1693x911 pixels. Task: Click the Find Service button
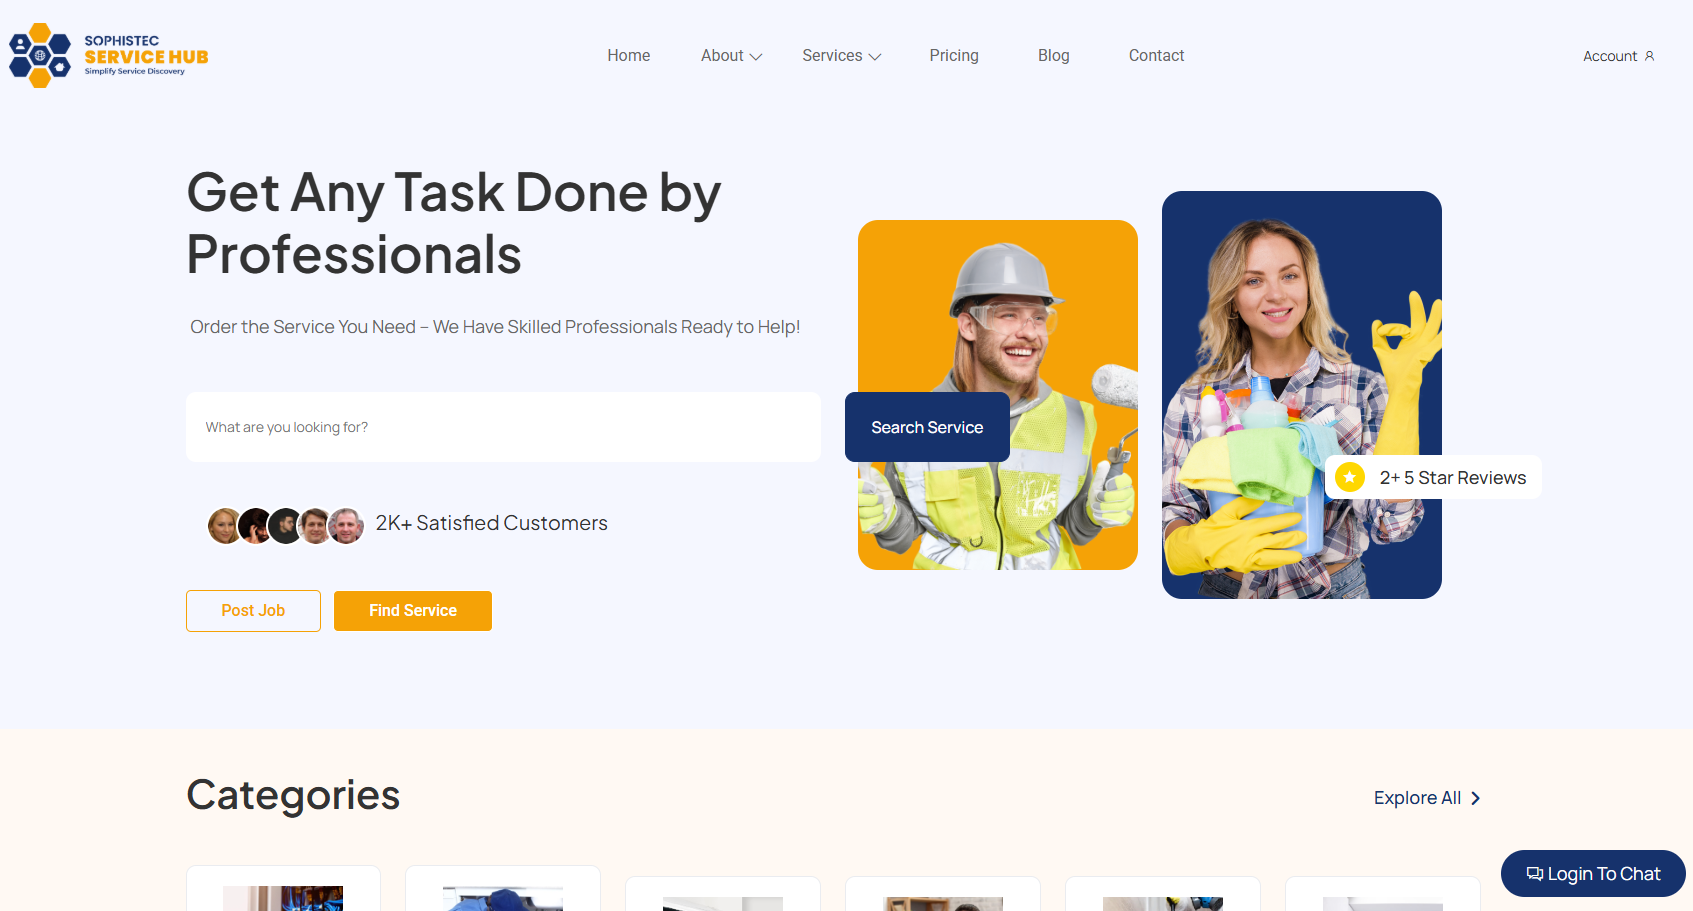click(x=412, y=610)
